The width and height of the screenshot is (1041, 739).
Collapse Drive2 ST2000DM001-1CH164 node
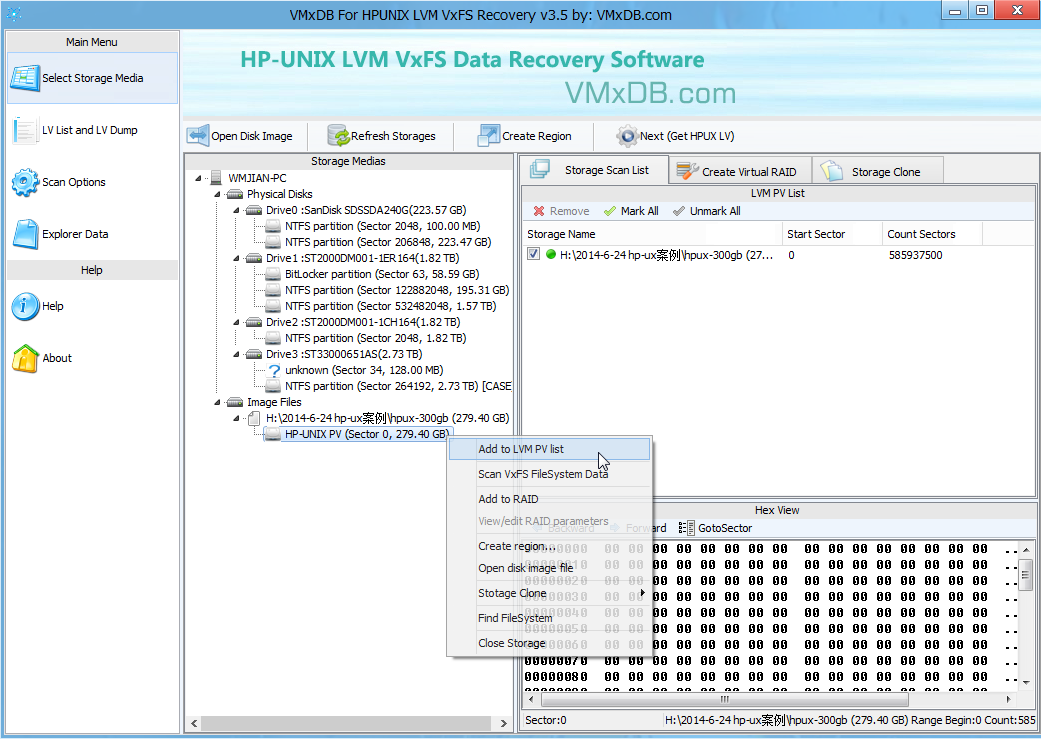[236, 322]
